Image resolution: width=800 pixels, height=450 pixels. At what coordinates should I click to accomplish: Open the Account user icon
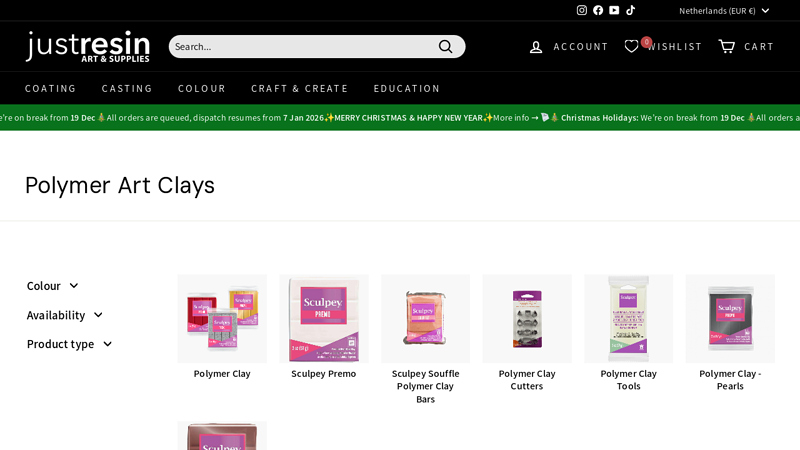point(537,47)
